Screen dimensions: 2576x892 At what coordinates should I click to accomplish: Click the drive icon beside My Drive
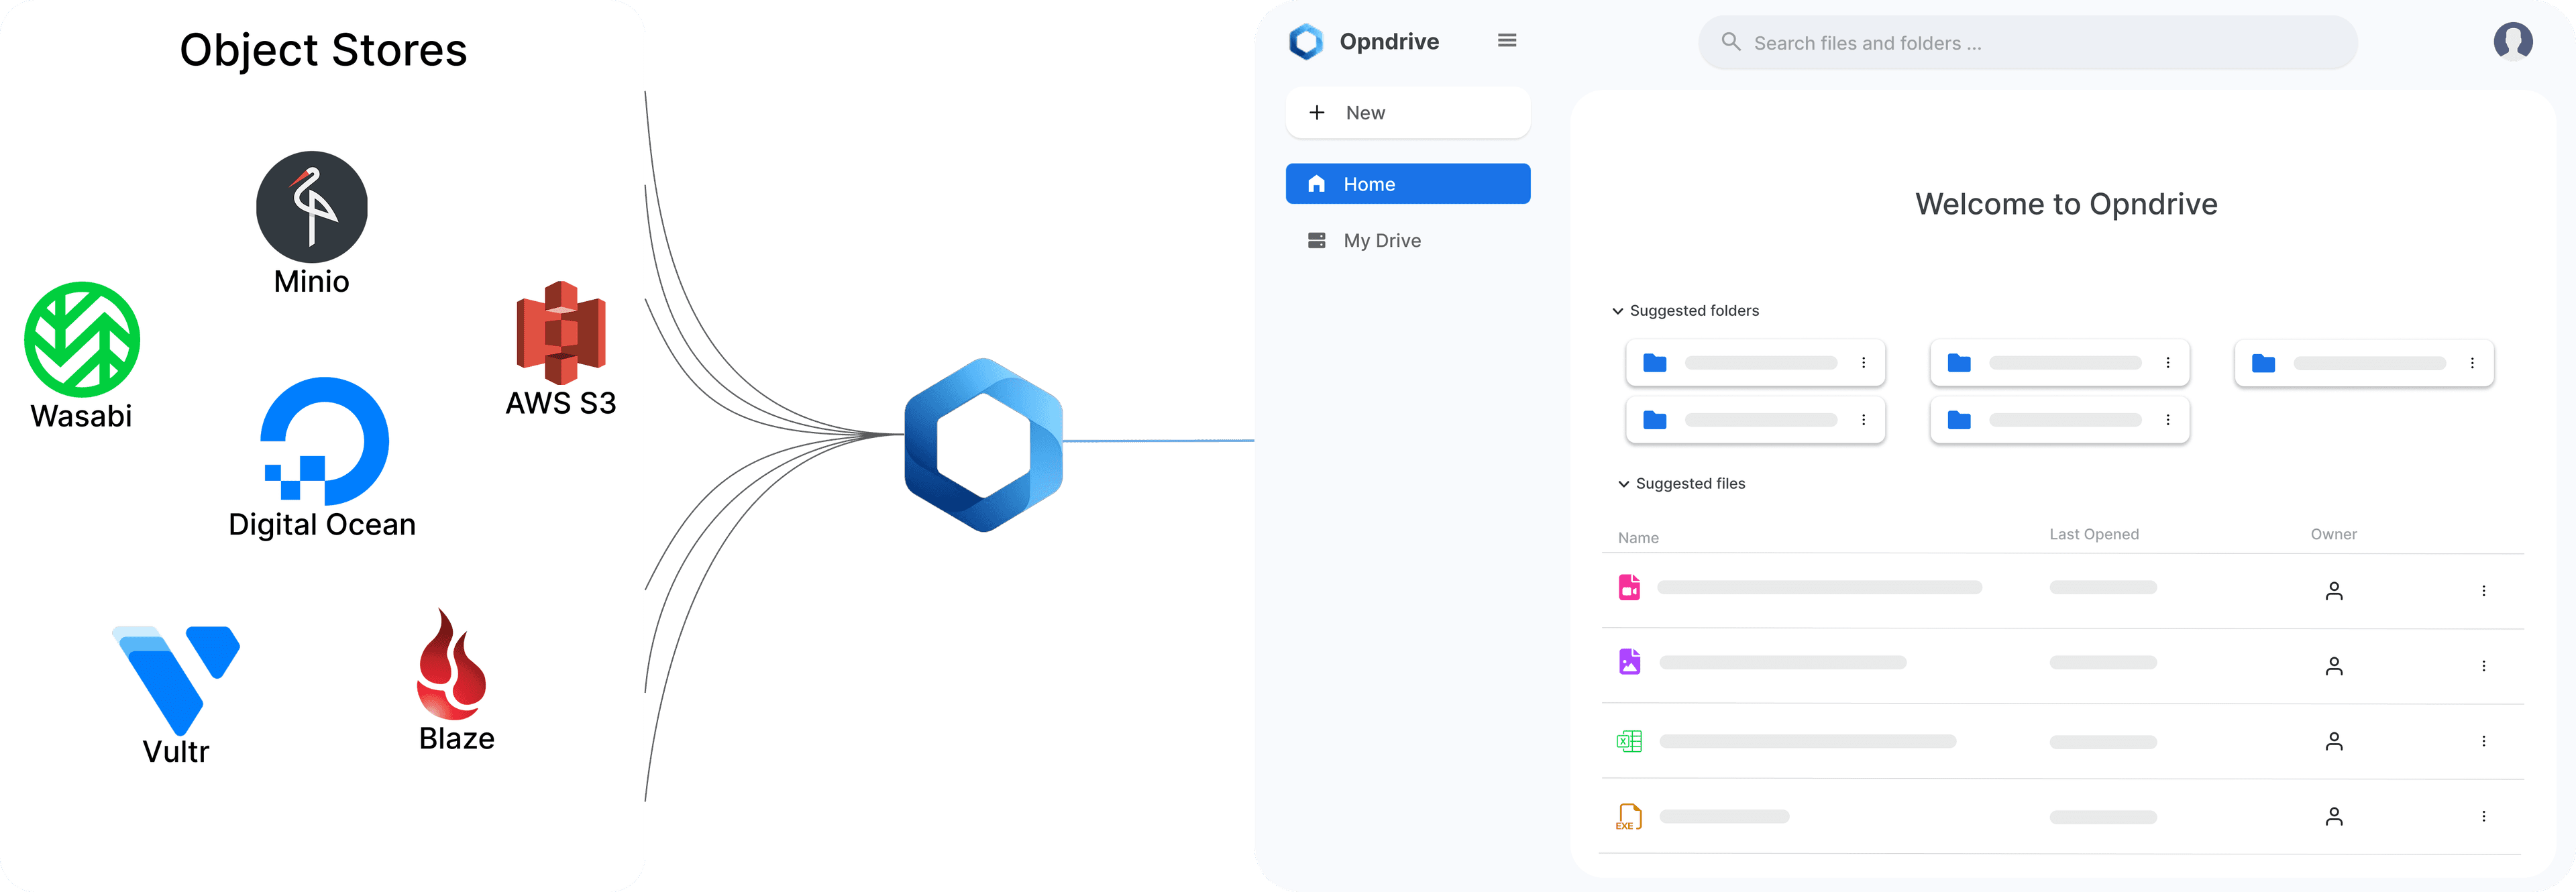pos(1317,240)
